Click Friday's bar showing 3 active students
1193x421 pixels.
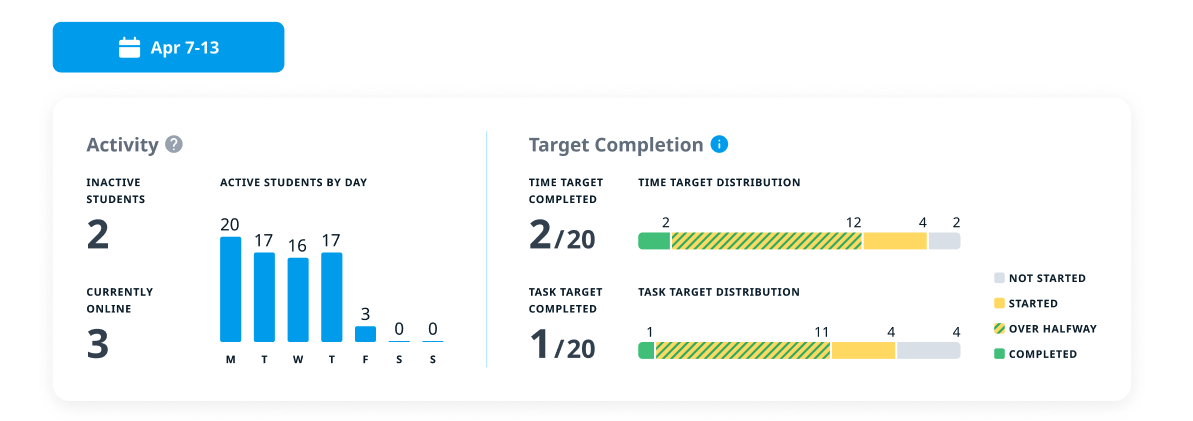point(366,334)
